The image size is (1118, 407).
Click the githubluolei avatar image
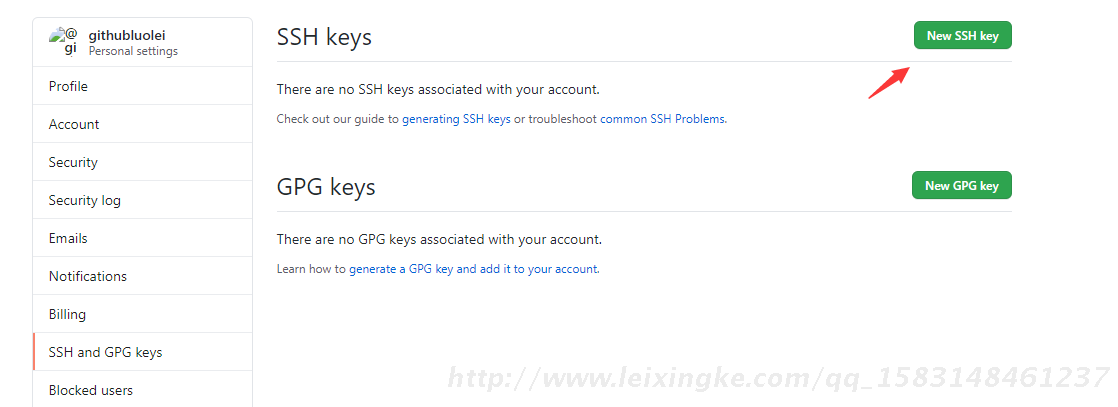pyautogui.click(x=65, y=42)
